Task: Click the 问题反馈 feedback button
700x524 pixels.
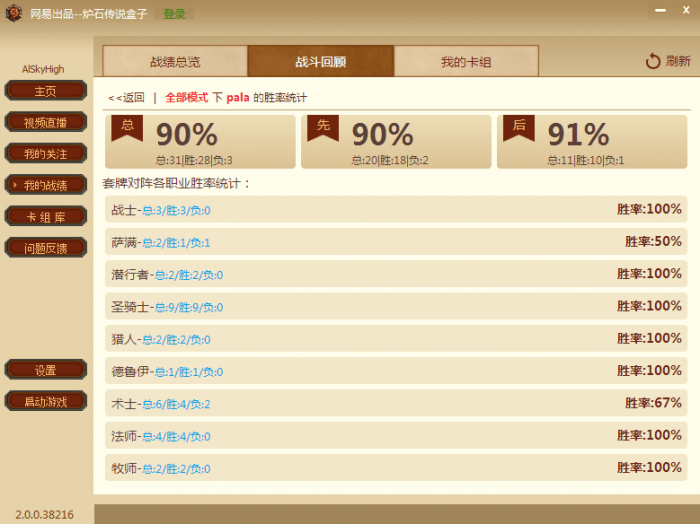Action: coord(46,248)
